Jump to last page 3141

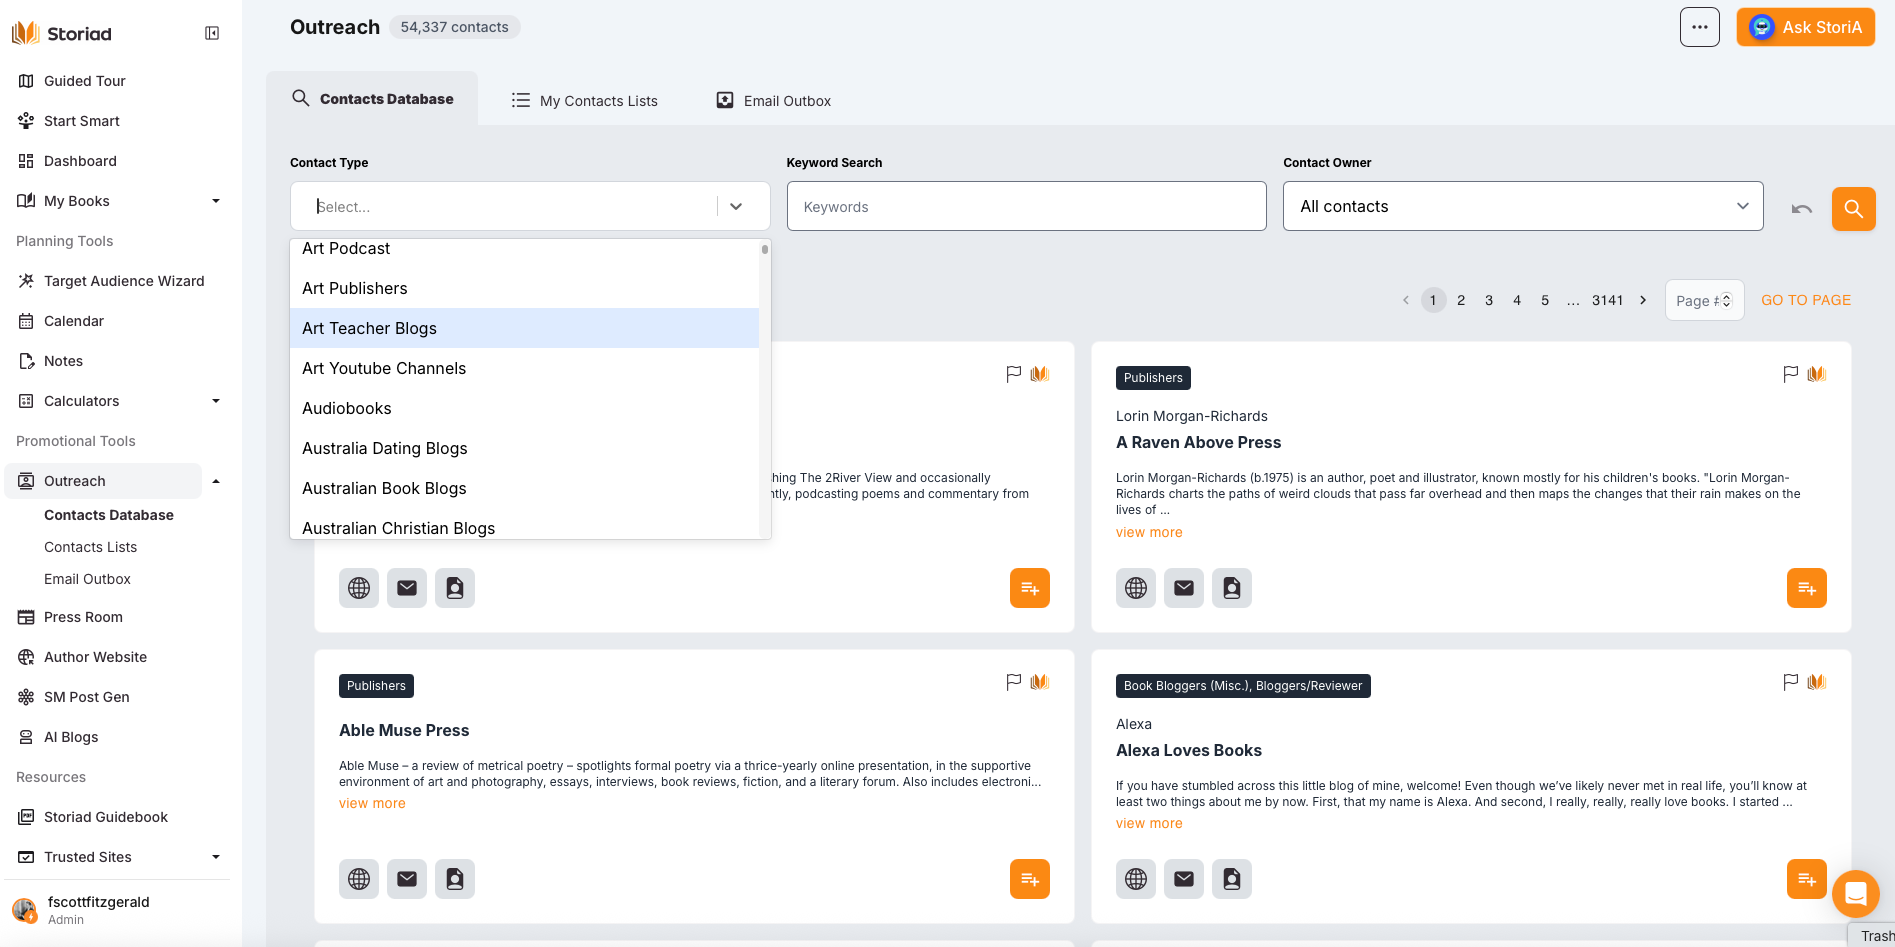coord(1607,300)
